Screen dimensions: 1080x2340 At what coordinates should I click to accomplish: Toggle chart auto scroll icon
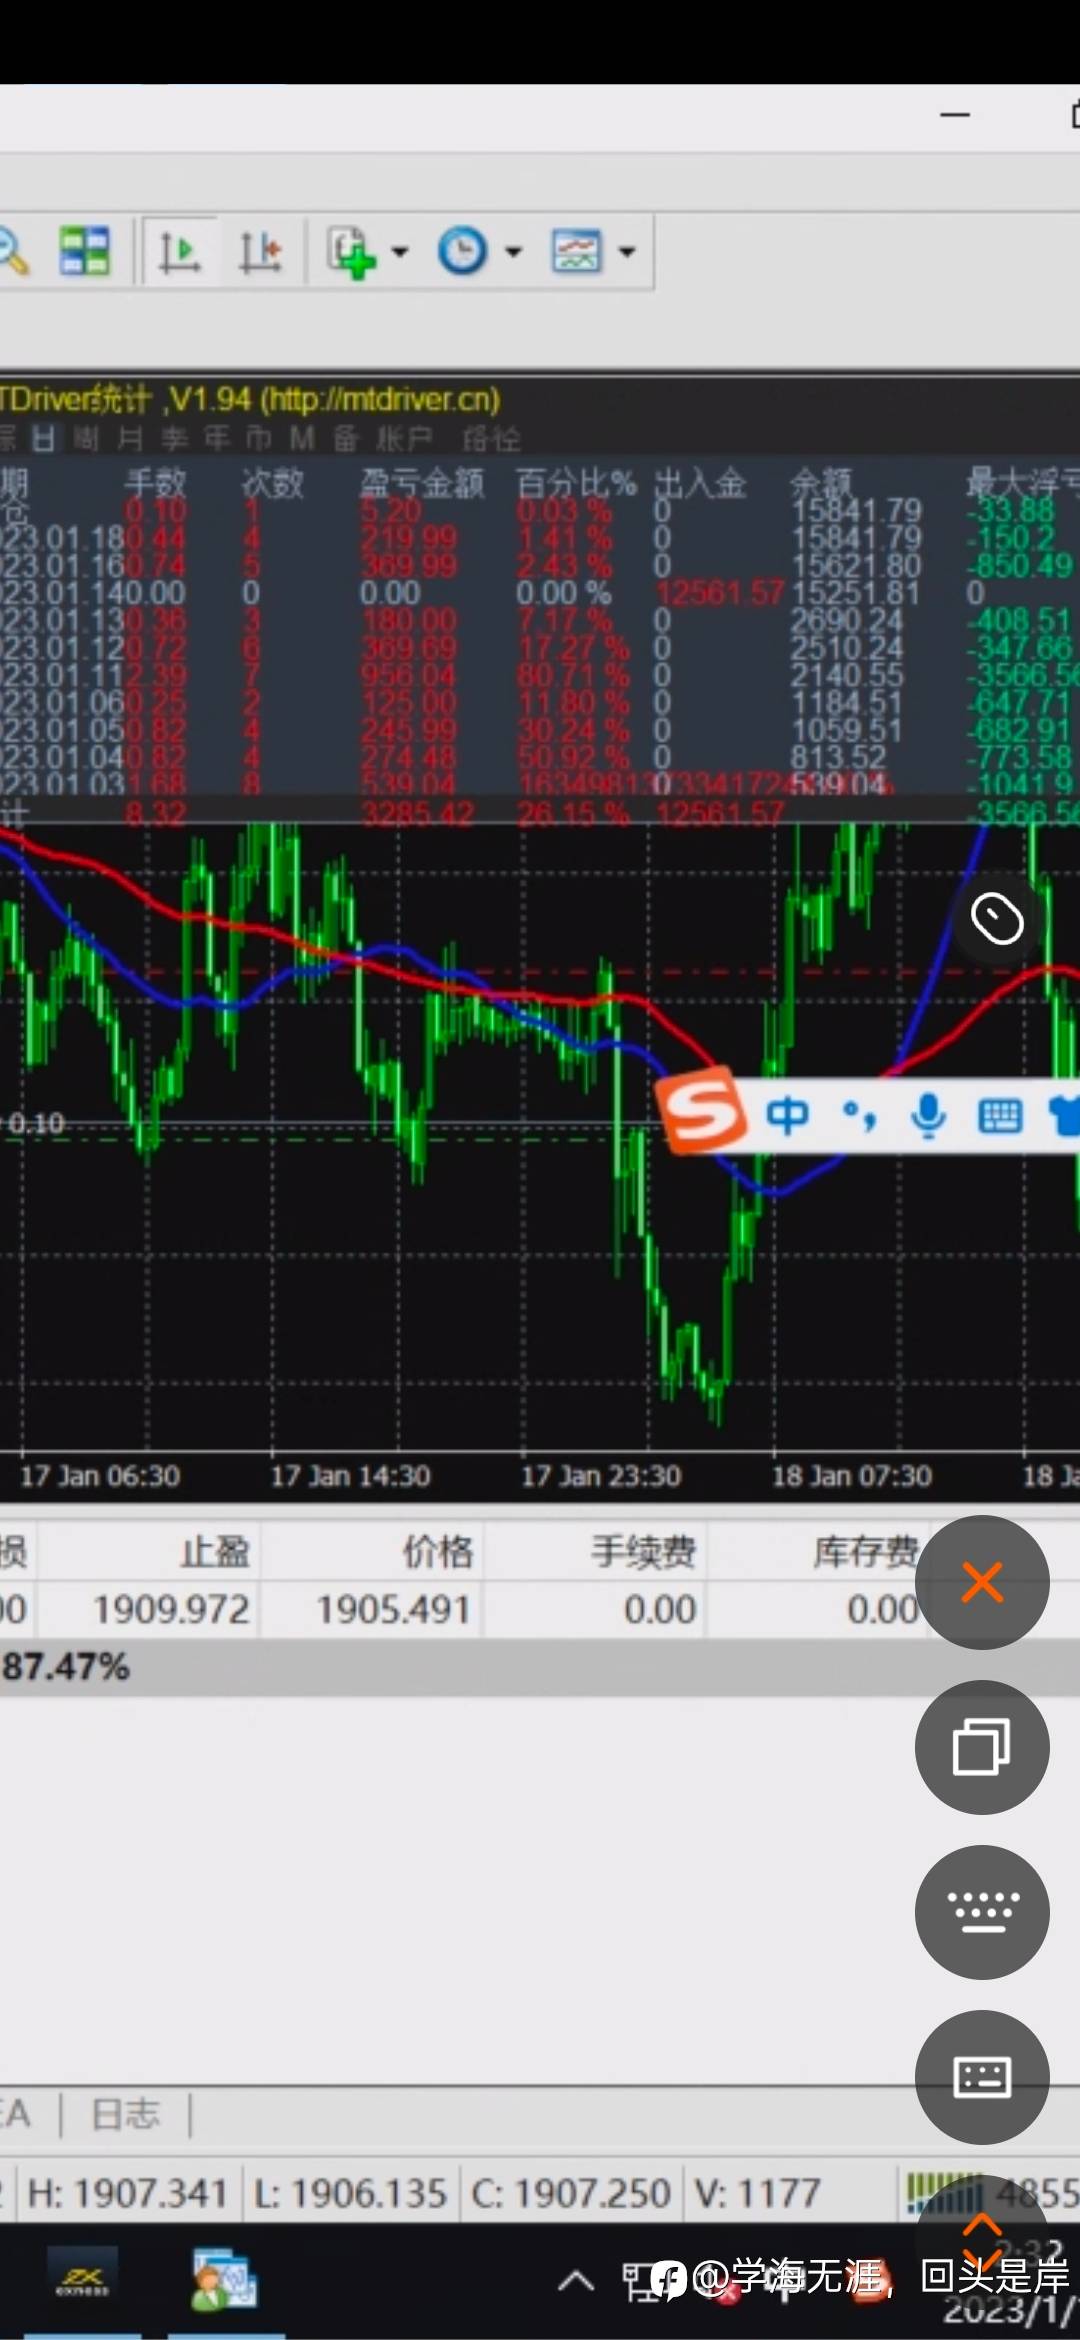coord(180,251)
